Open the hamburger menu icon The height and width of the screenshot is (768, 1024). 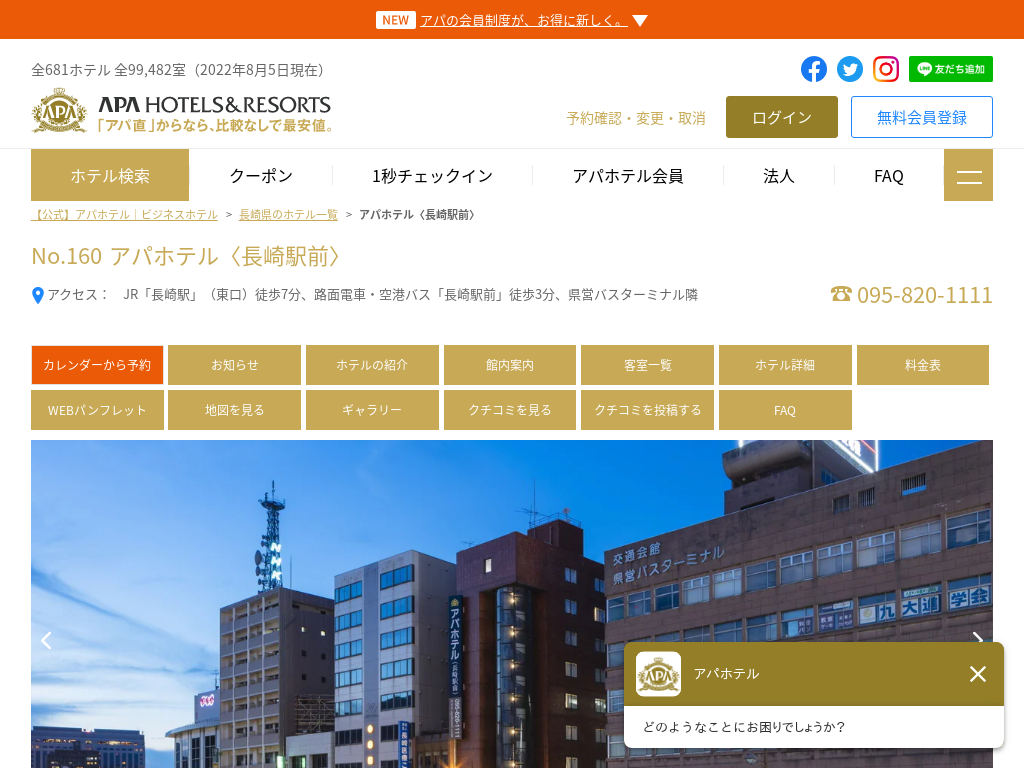click(x=968, y=175)
